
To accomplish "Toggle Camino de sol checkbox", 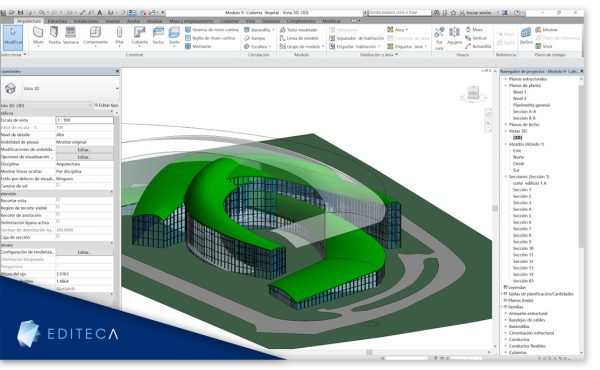I will [x=58, y=185].
